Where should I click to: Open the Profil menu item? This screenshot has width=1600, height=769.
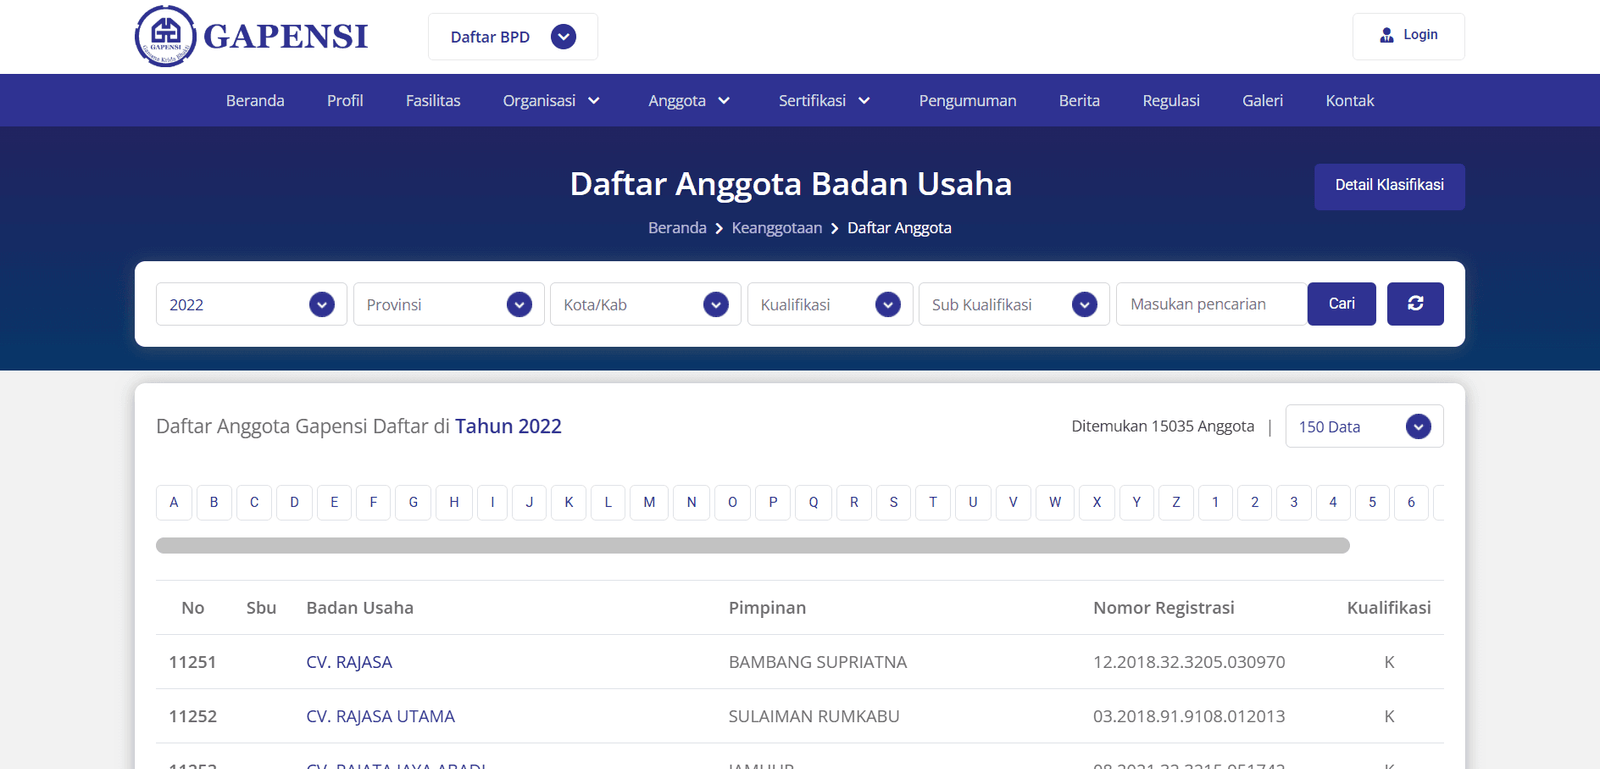tap(345, 100)
